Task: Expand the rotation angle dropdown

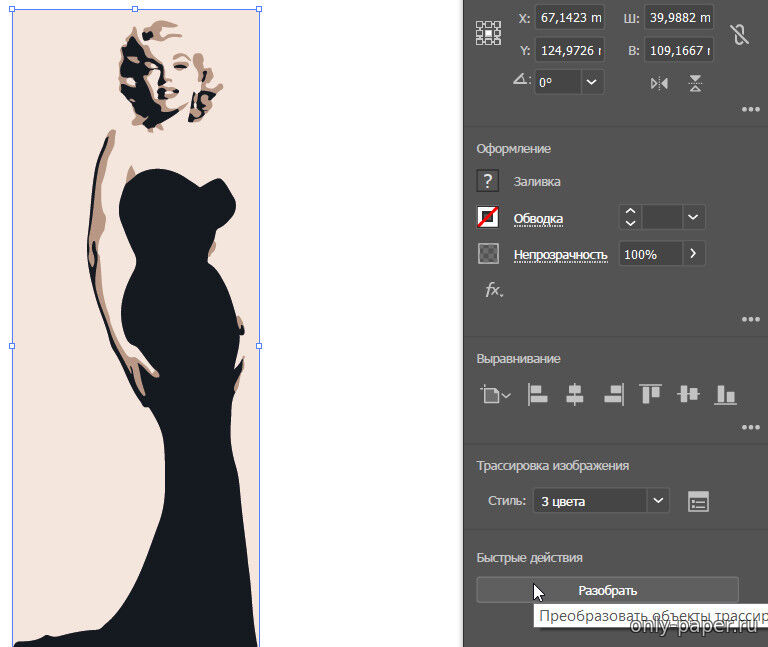Action: pos(592,82)
